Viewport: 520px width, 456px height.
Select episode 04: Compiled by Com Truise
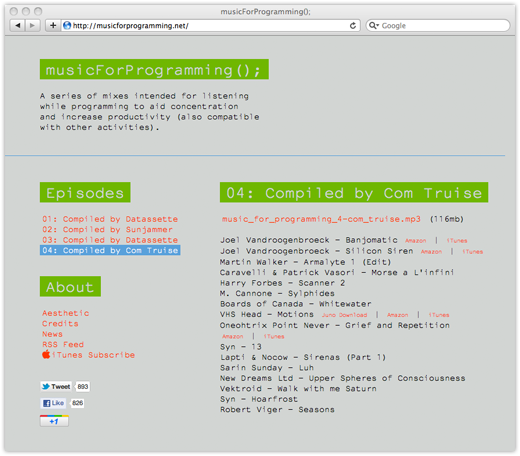pyautogui.click(x=110, y=250)
